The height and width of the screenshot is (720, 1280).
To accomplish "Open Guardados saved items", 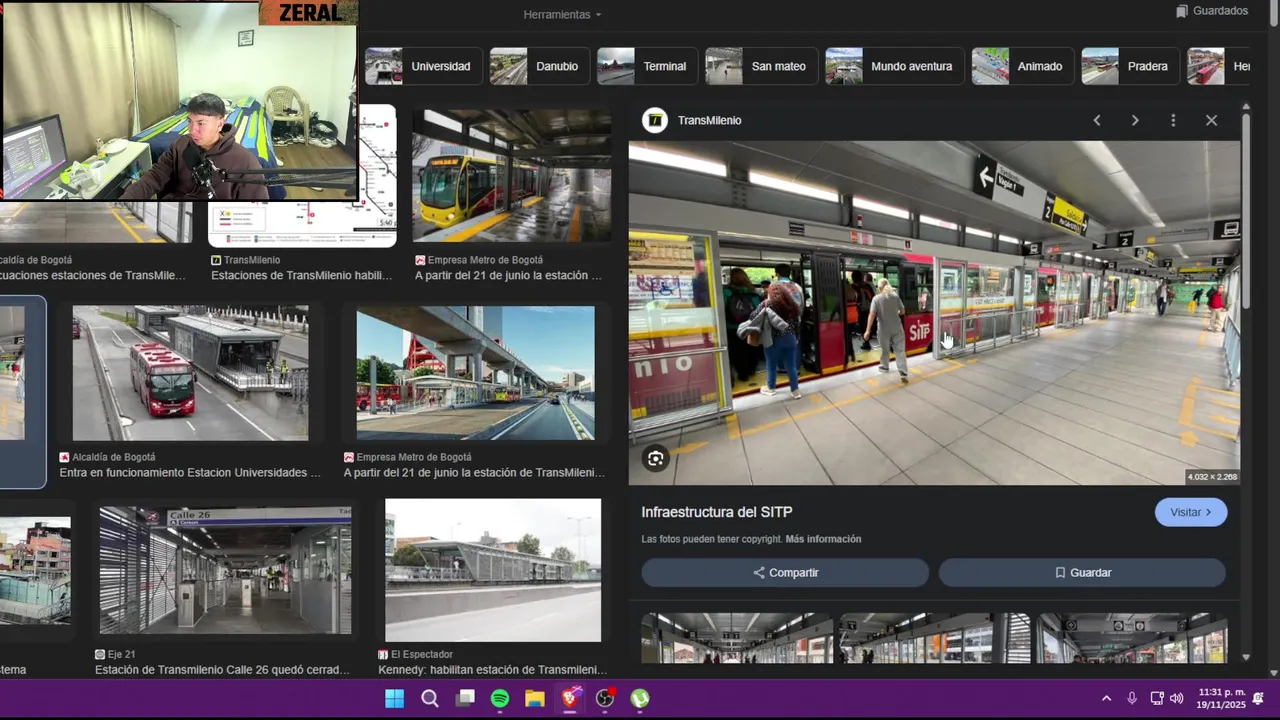I will click(x=1212, y=11).
